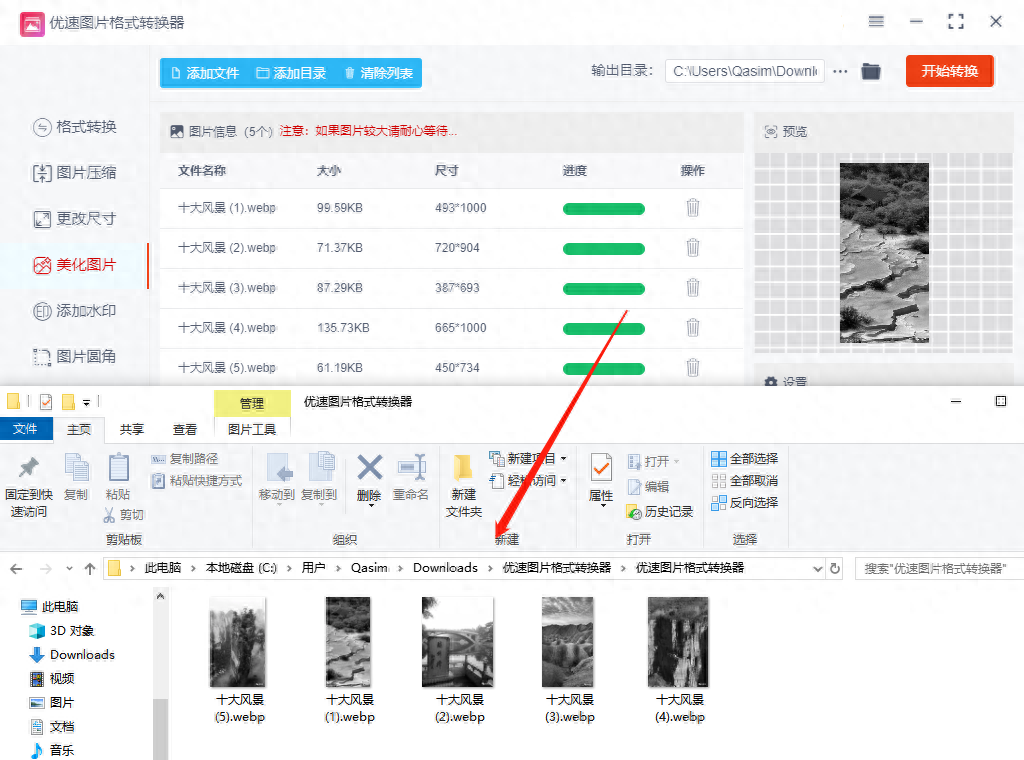Select Downloads in the navigation tree
This screenshot has width=1024, height=760.
point(82,655)
